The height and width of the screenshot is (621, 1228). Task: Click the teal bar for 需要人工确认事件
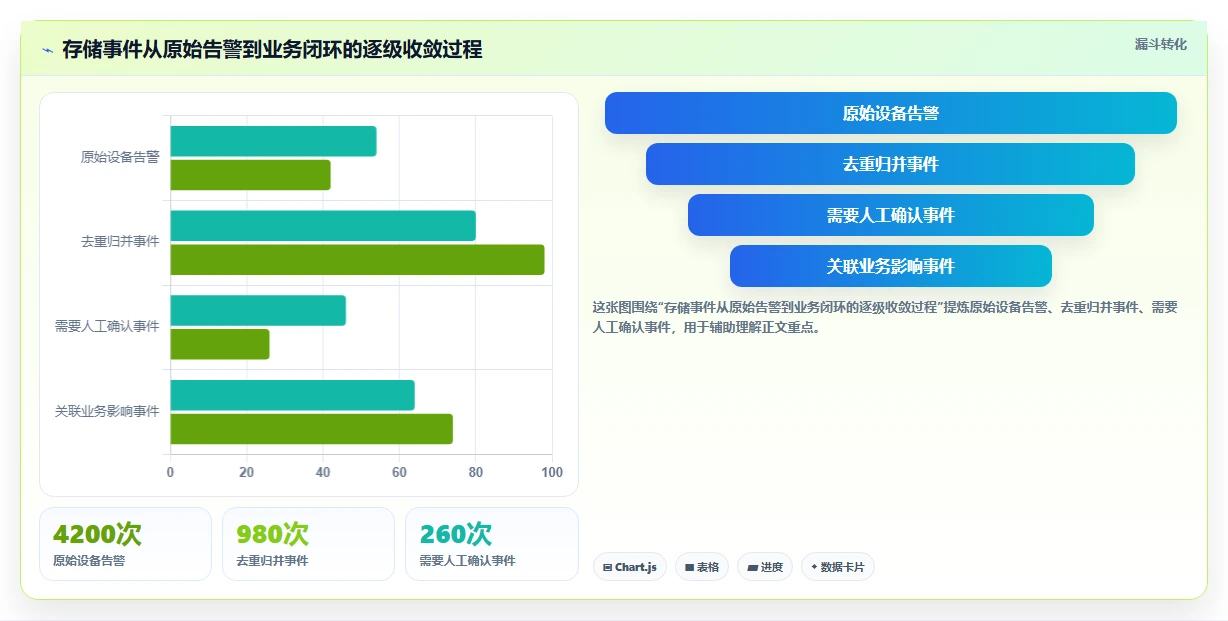258,310
